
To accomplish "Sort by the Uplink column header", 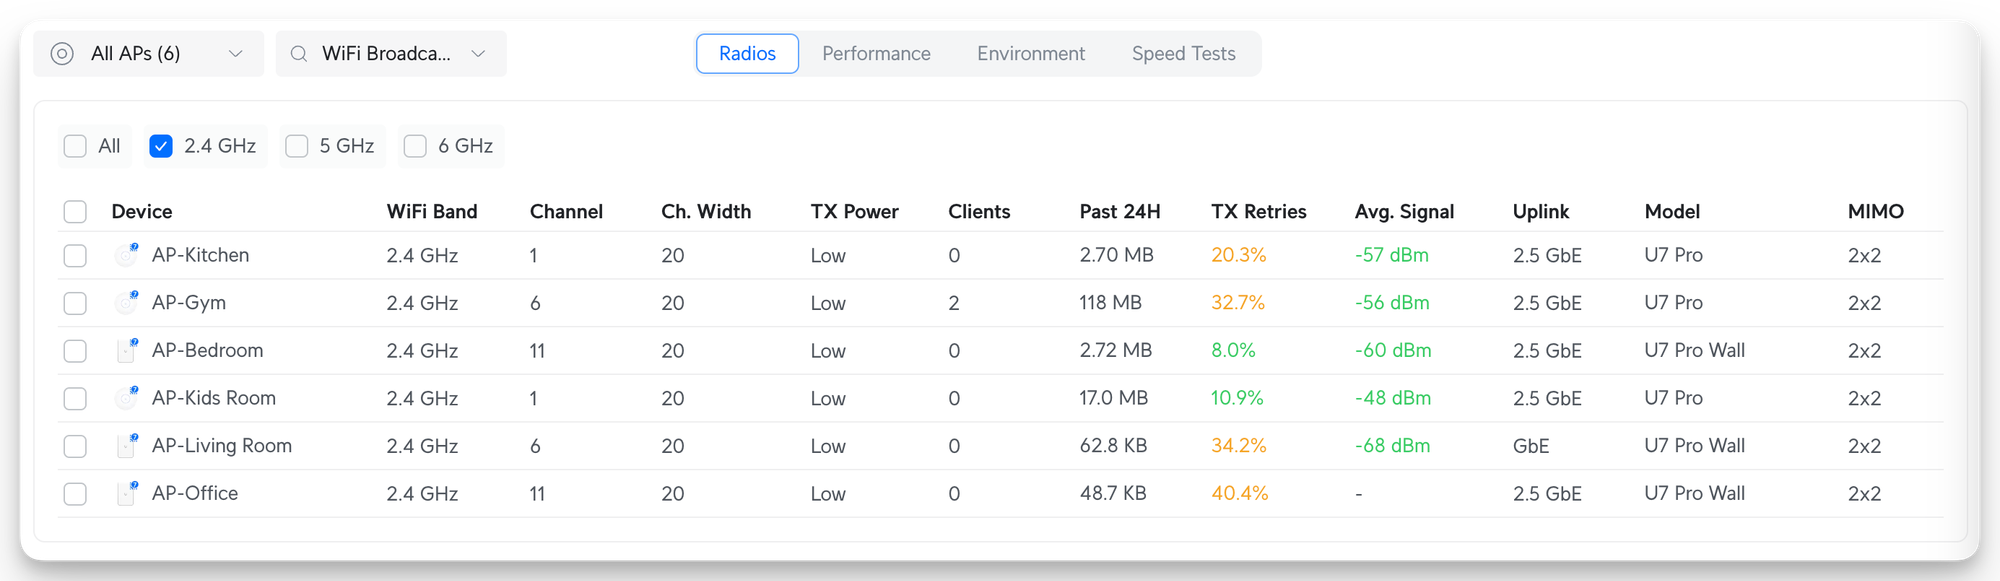I will coord(1540,212).
